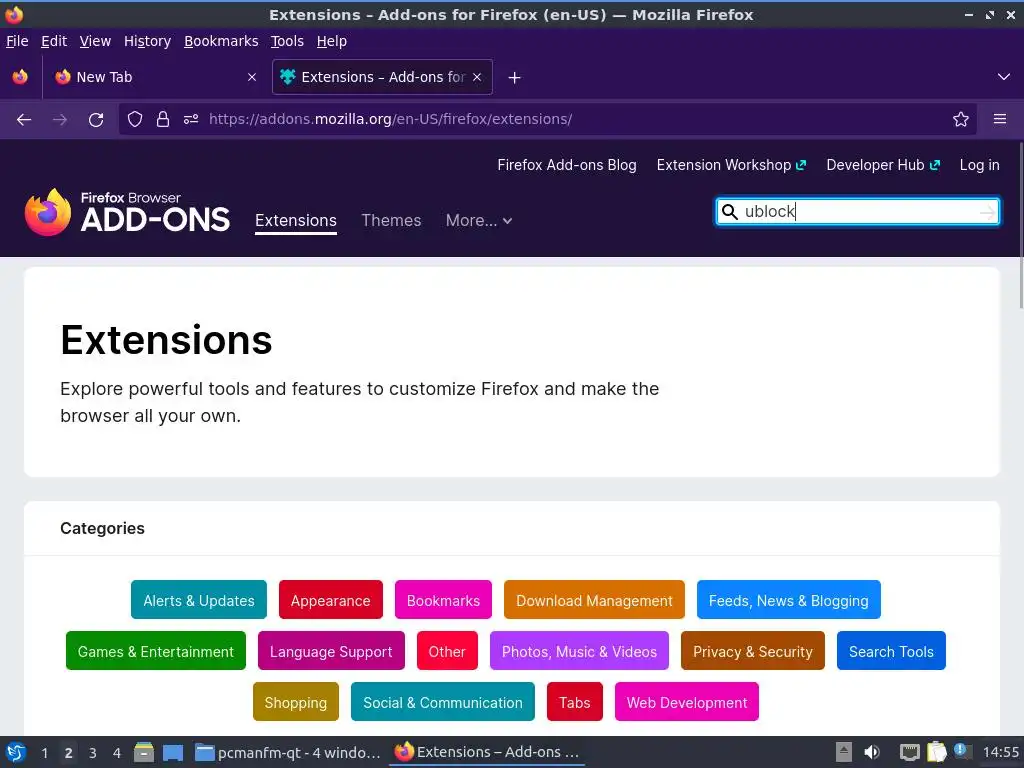This screenshot has width=1024, height=768.
Task: Open Photos, Music & Videos category
Action: [579, 651]
